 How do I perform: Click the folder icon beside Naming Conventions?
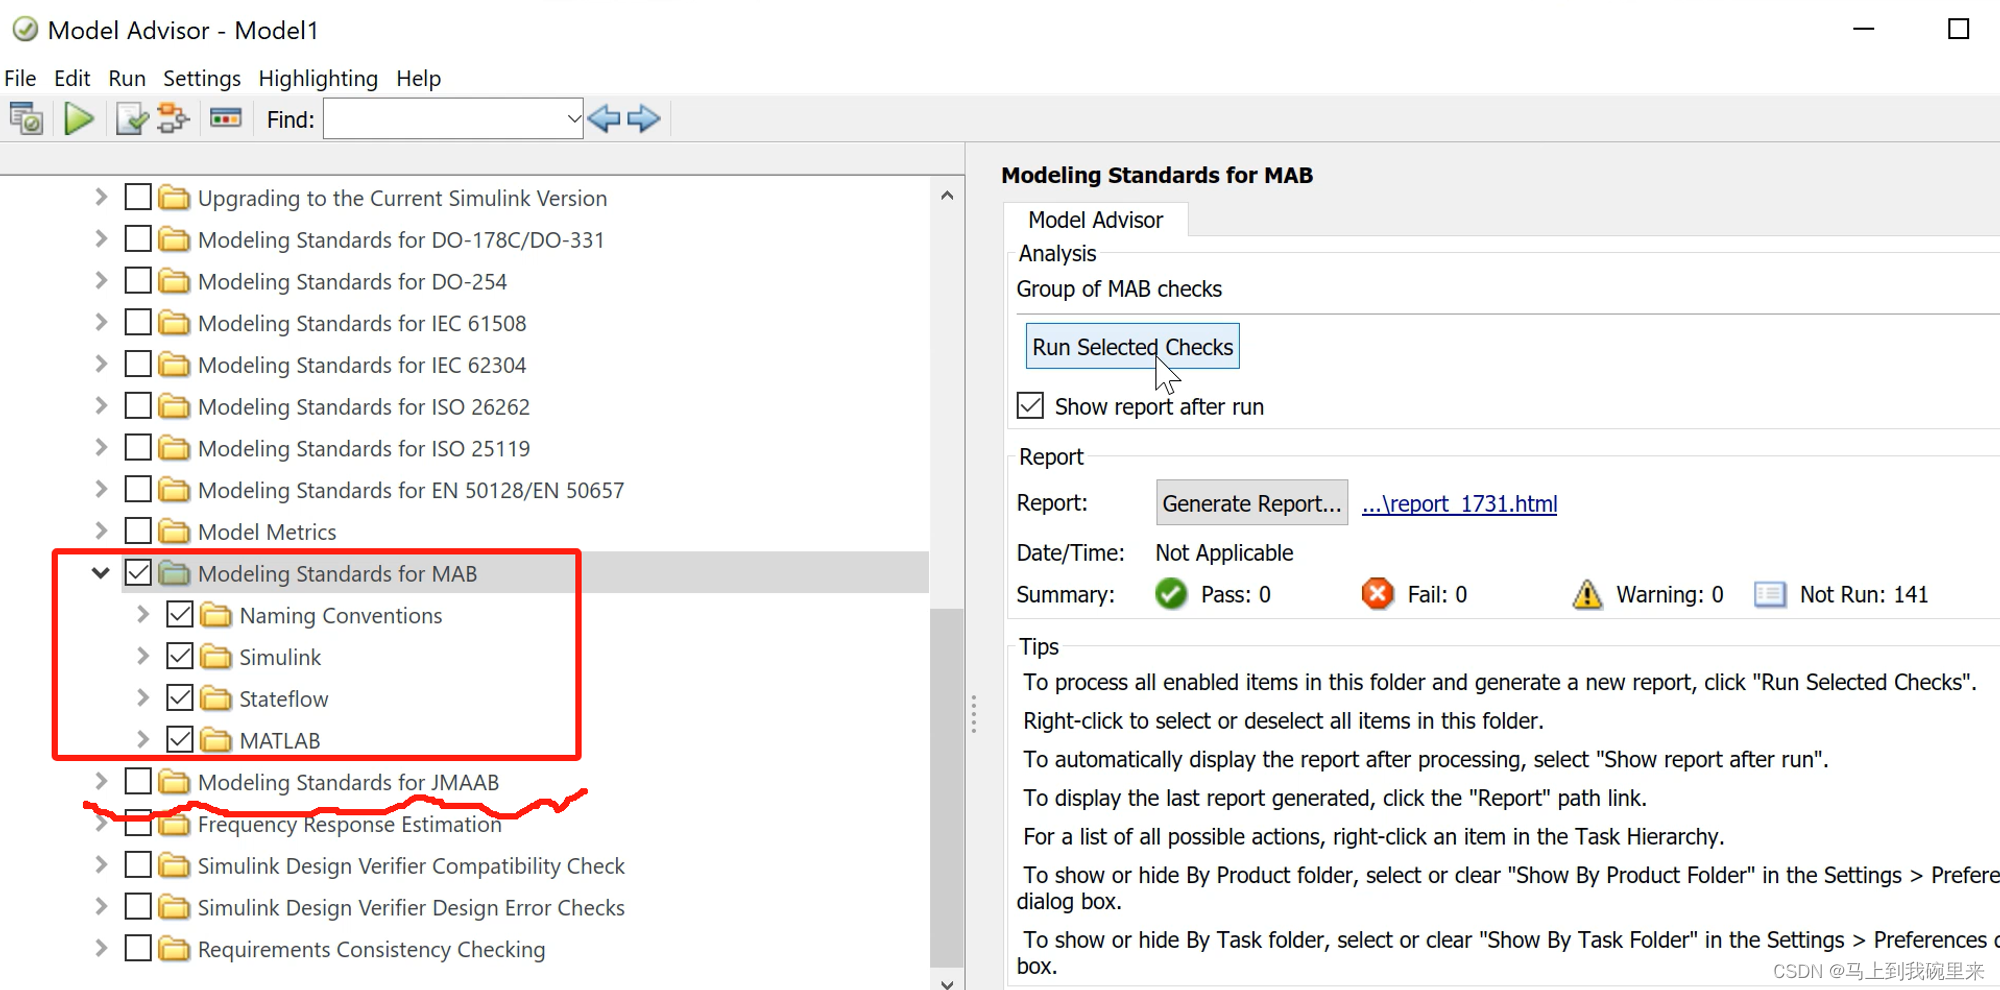(x=215, y=615)
